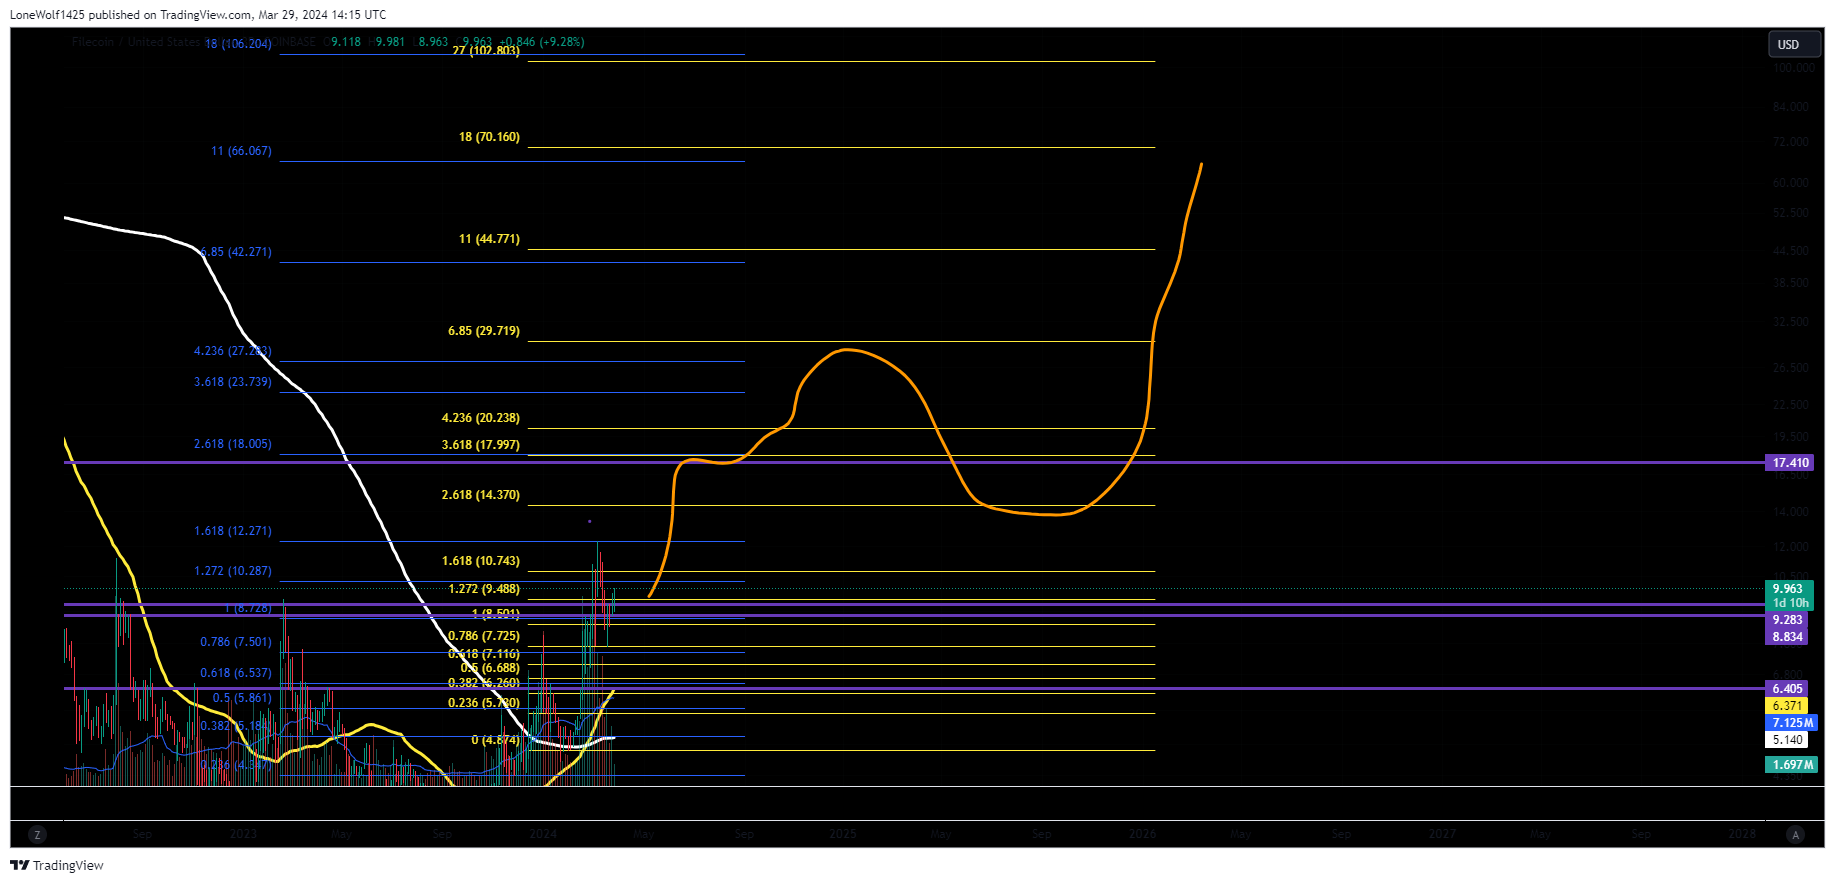Image resolution: width=1835 pixels, height=883 pixels.
Task: Select blue Fib level 0.618 (6.537)
Action: point(236,673)
